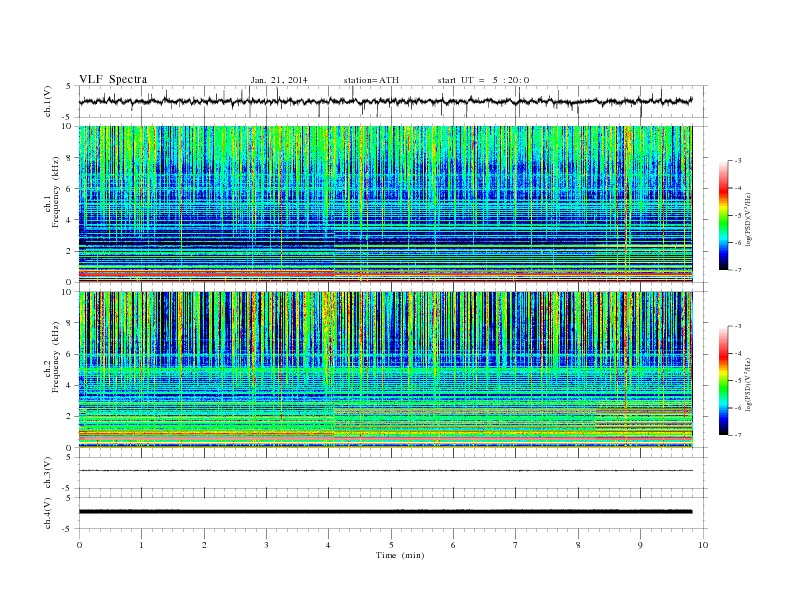Click inside the ch.2 spectrogram panel

click(x=385, y=370)
